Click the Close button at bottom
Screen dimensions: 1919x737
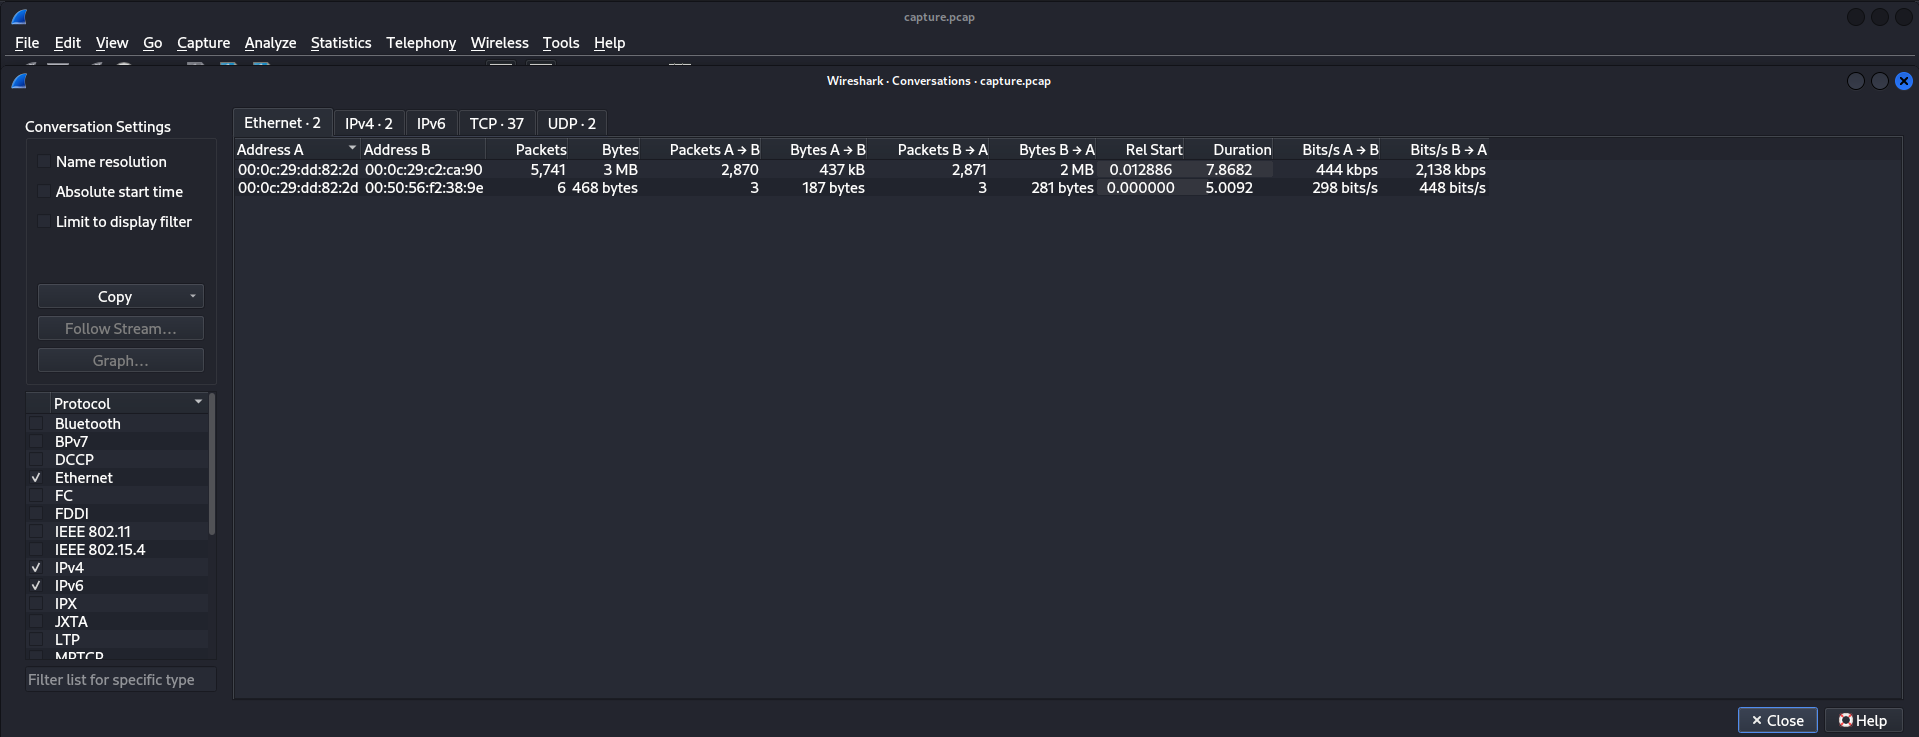[x=1777, y=720]
